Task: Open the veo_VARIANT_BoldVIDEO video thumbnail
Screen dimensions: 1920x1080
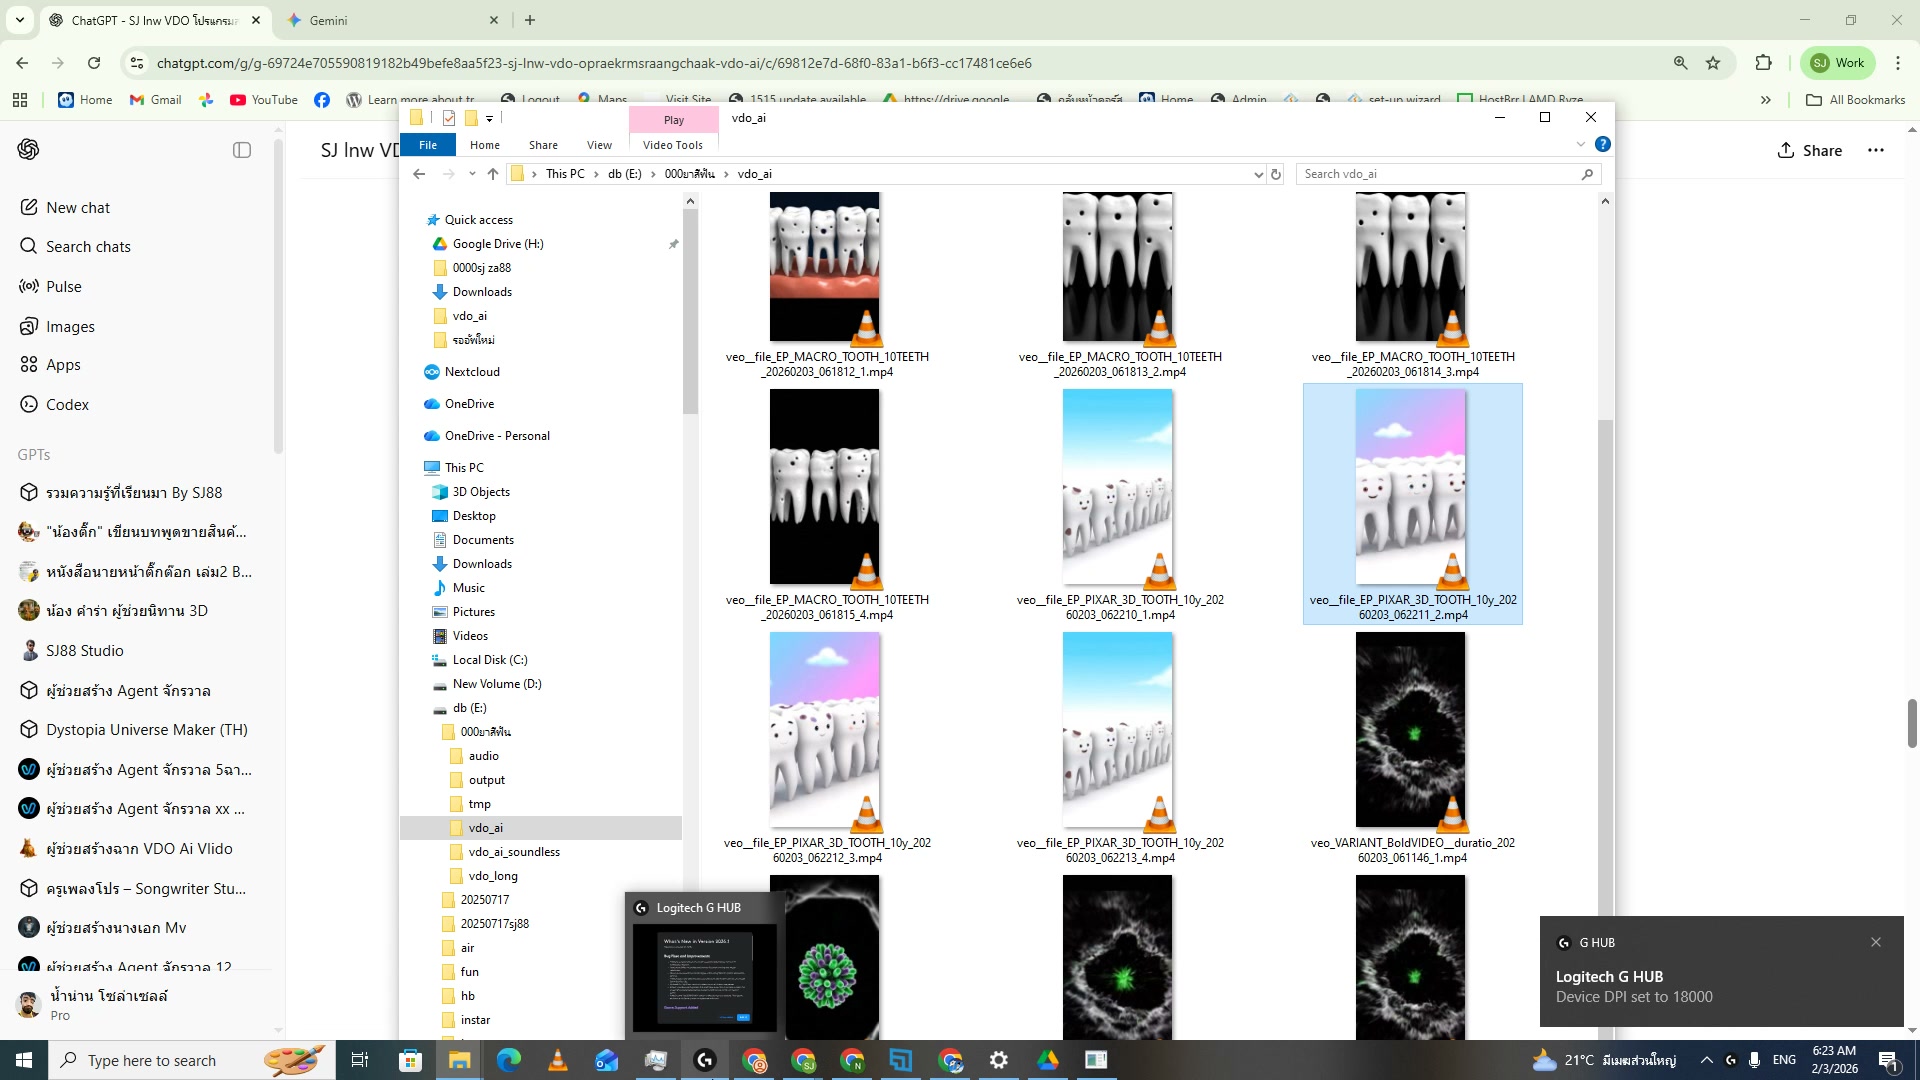Action: [1410, 730]
